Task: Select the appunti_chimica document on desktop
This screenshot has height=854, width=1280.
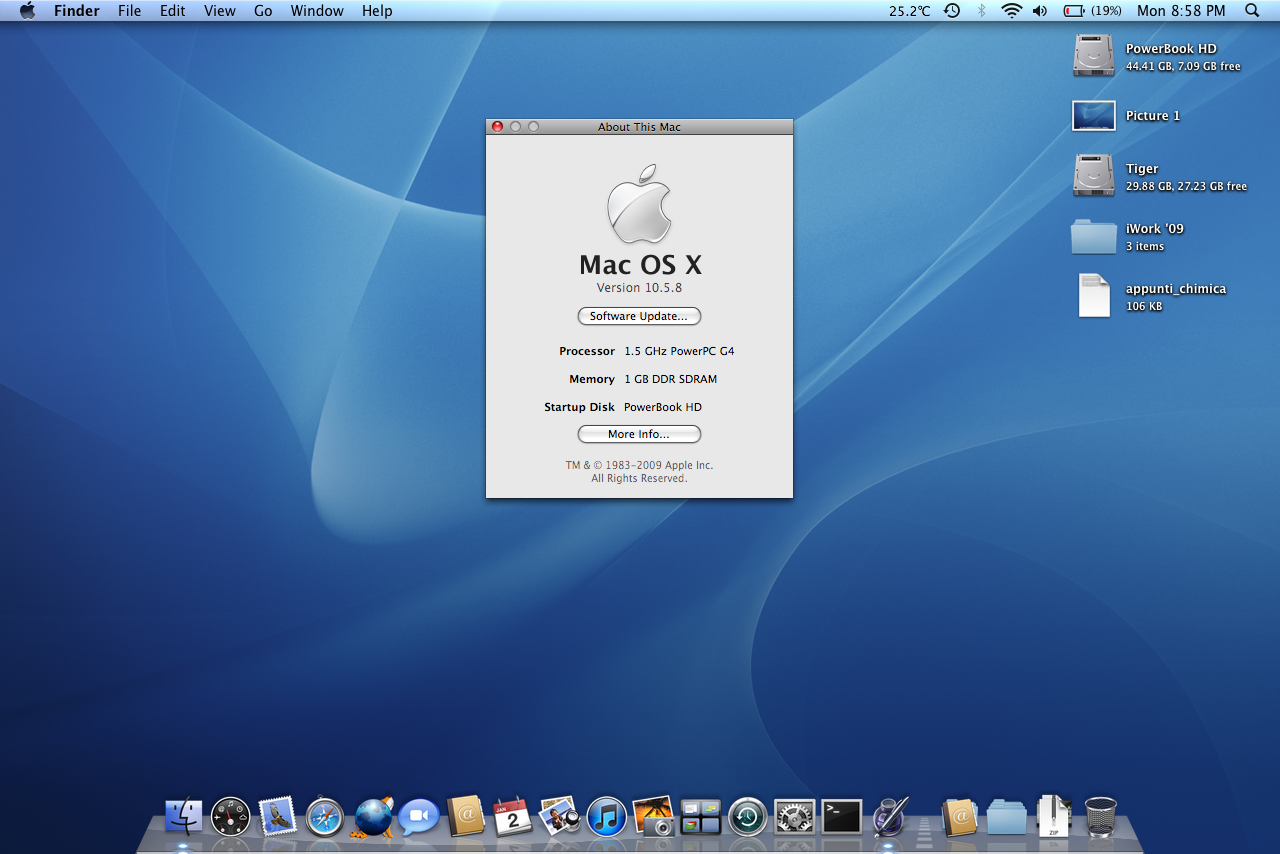Action: click(1094, 296)
